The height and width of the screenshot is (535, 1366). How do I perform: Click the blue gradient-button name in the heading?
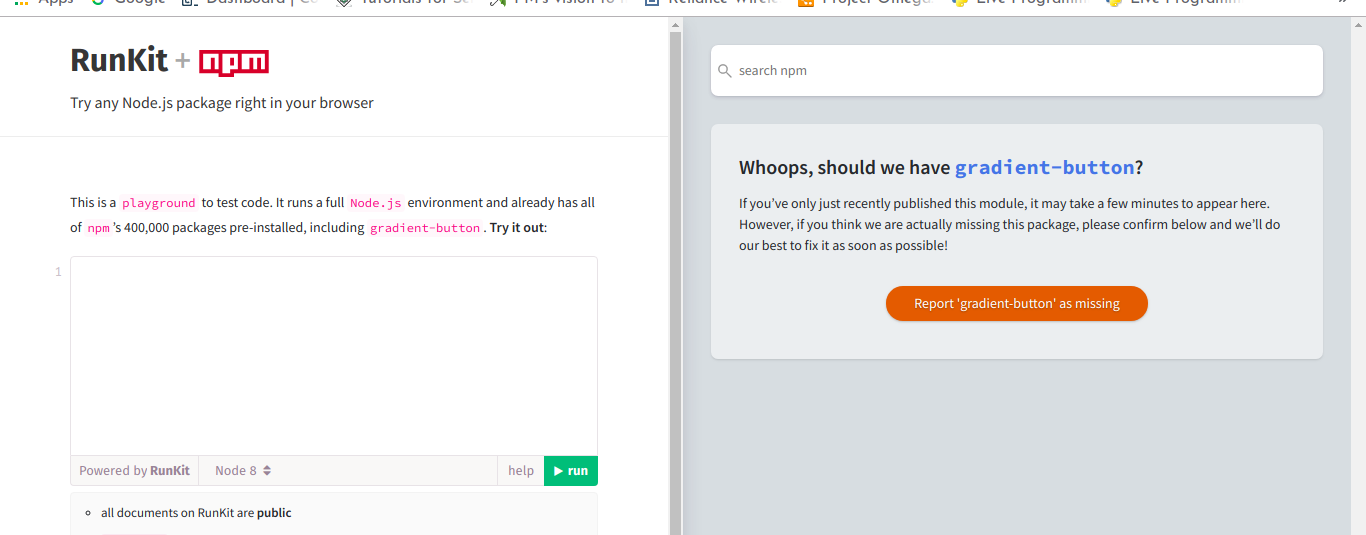[1045, 167]
